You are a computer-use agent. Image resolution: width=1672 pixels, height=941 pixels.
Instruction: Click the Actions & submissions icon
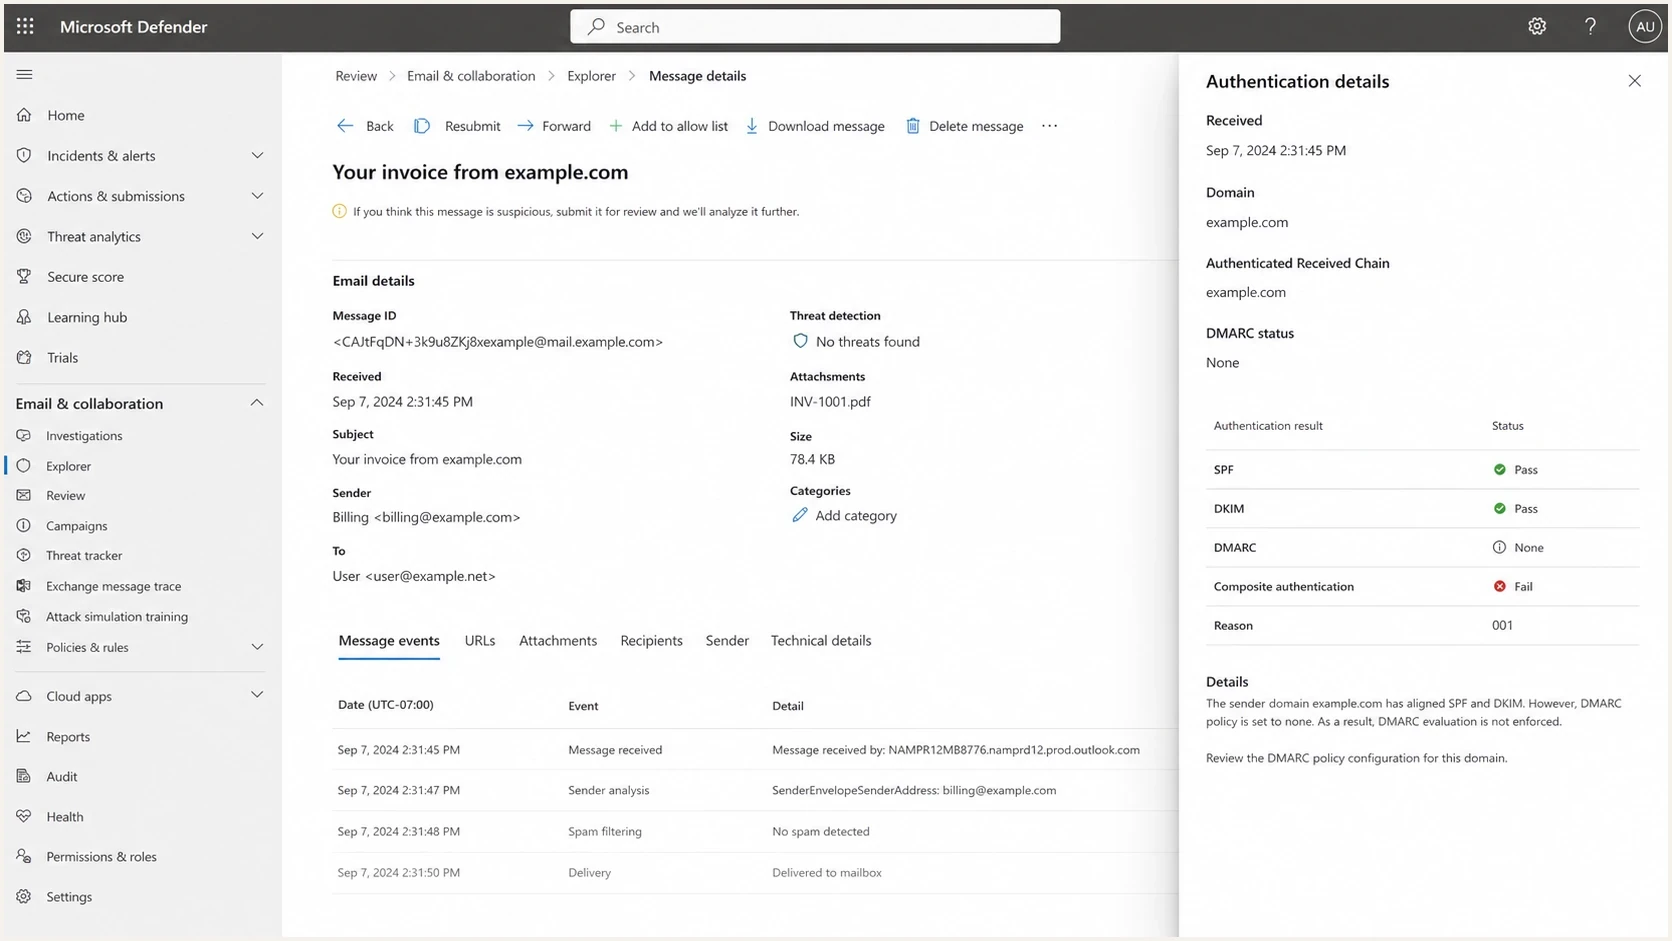24,196
